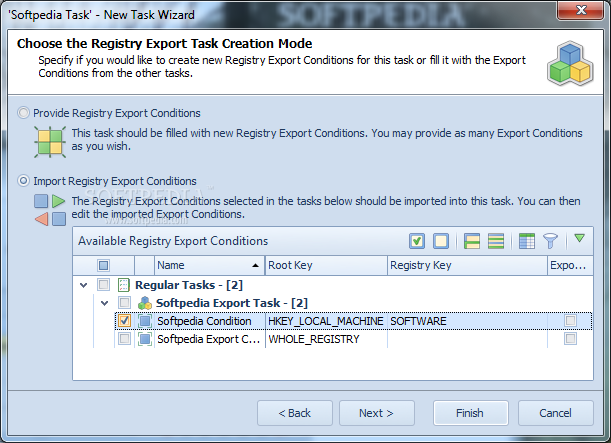Click the Expo... column header
611x443 pixels.
coord(570,265)
